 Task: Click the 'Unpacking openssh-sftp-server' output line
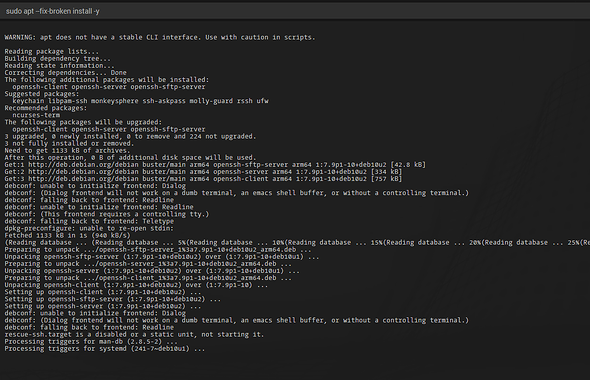[162, 257]
